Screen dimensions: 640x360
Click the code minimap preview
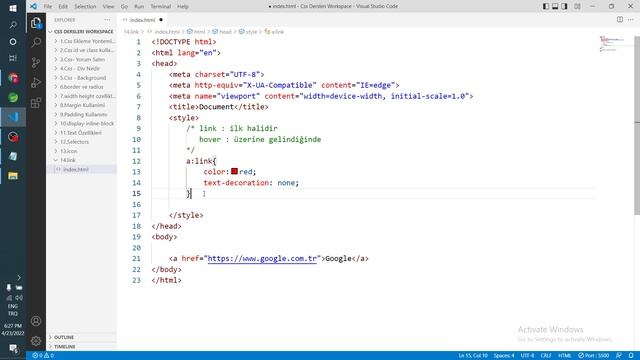tap(611, 44)
